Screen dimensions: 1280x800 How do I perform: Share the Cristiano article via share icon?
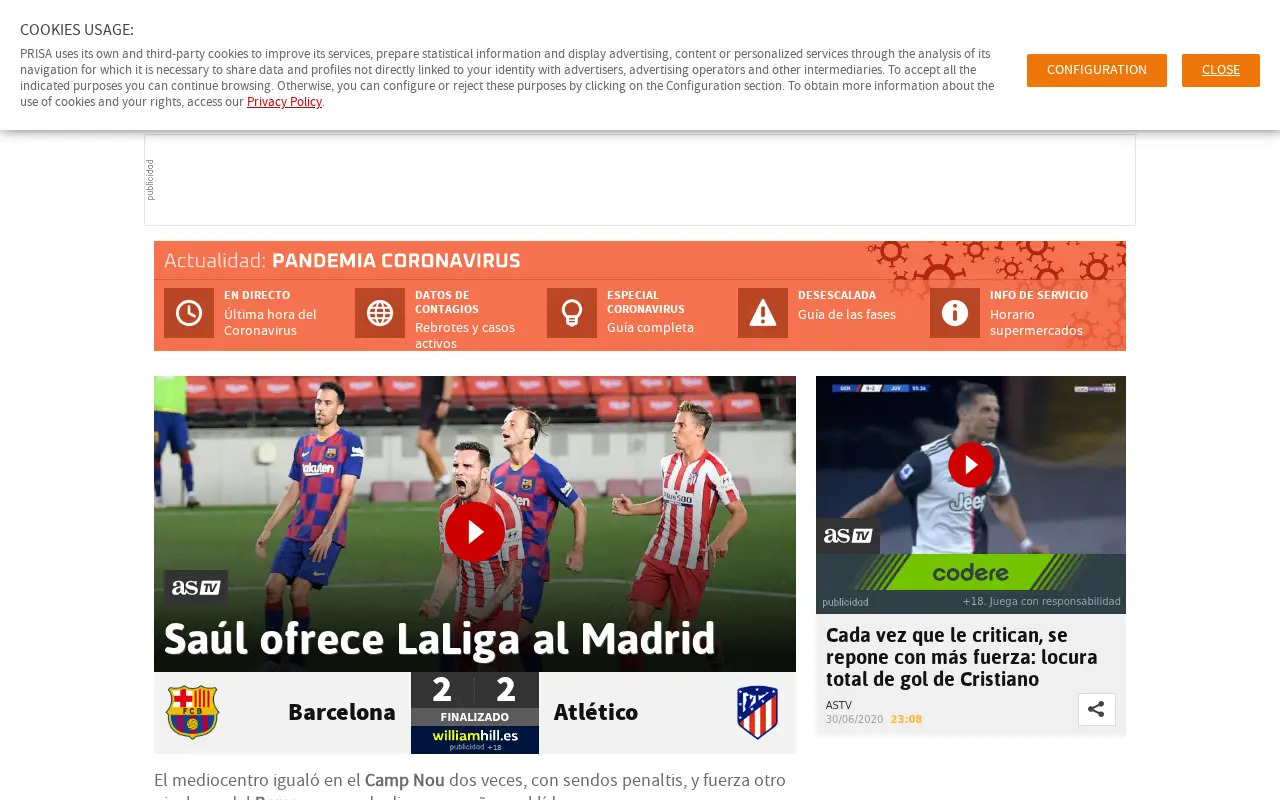tap(1097, 709)
